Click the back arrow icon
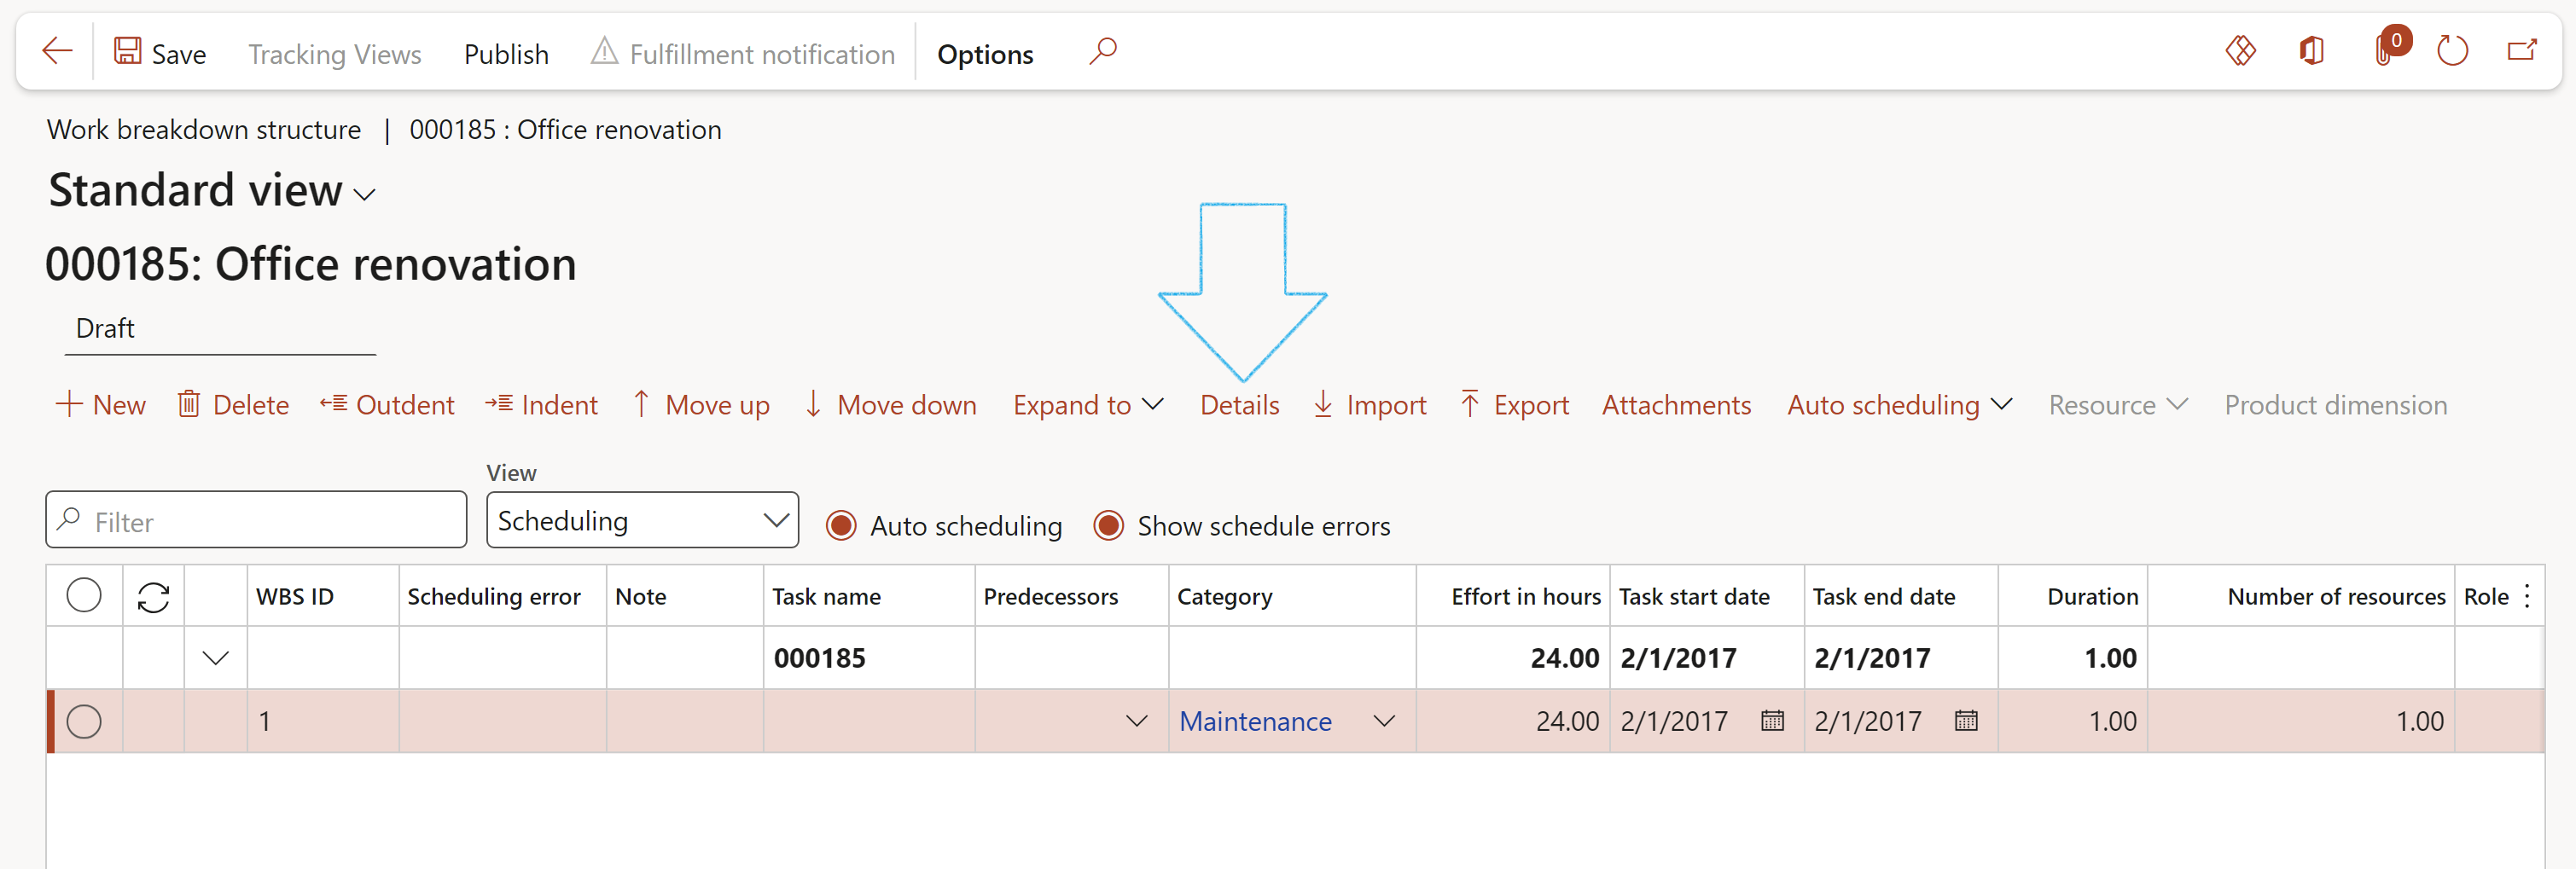This screenshot has width=2576, height=869. point(57,51)
